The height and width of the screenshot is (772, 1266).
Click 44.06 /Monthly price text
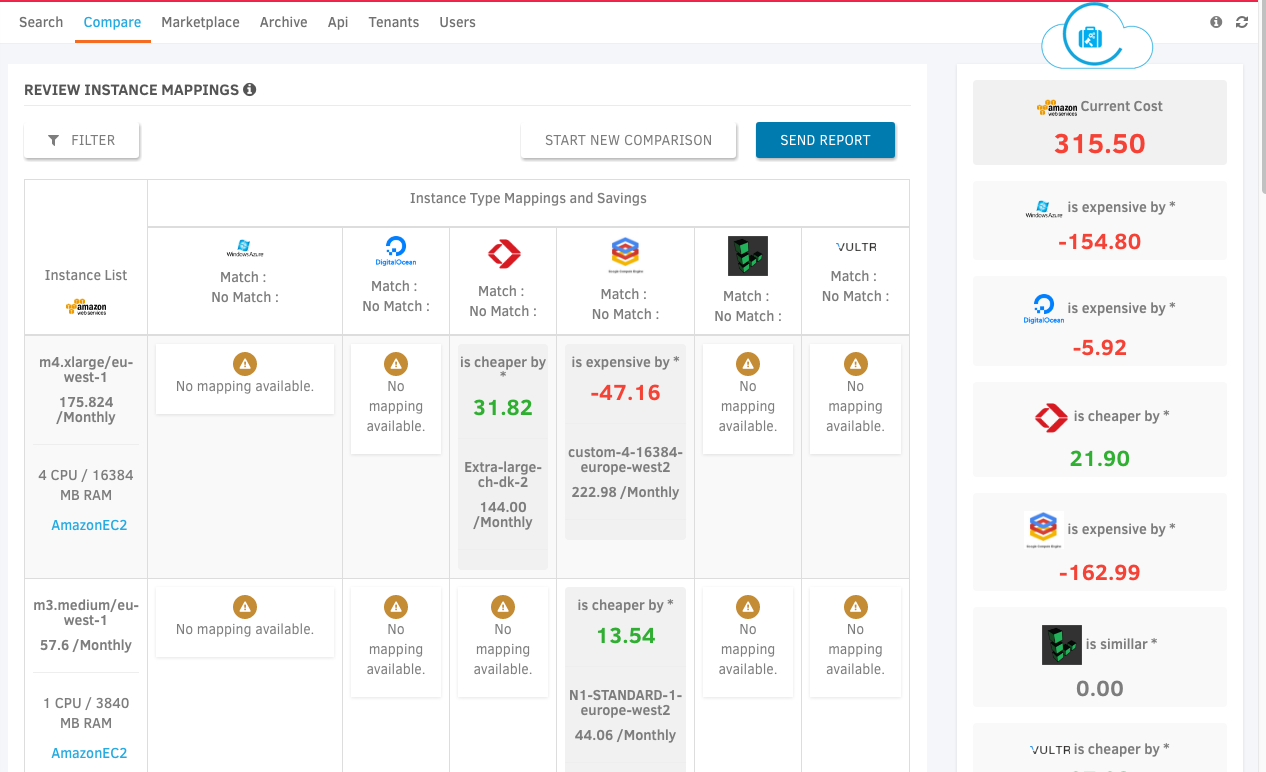point(625,735)
